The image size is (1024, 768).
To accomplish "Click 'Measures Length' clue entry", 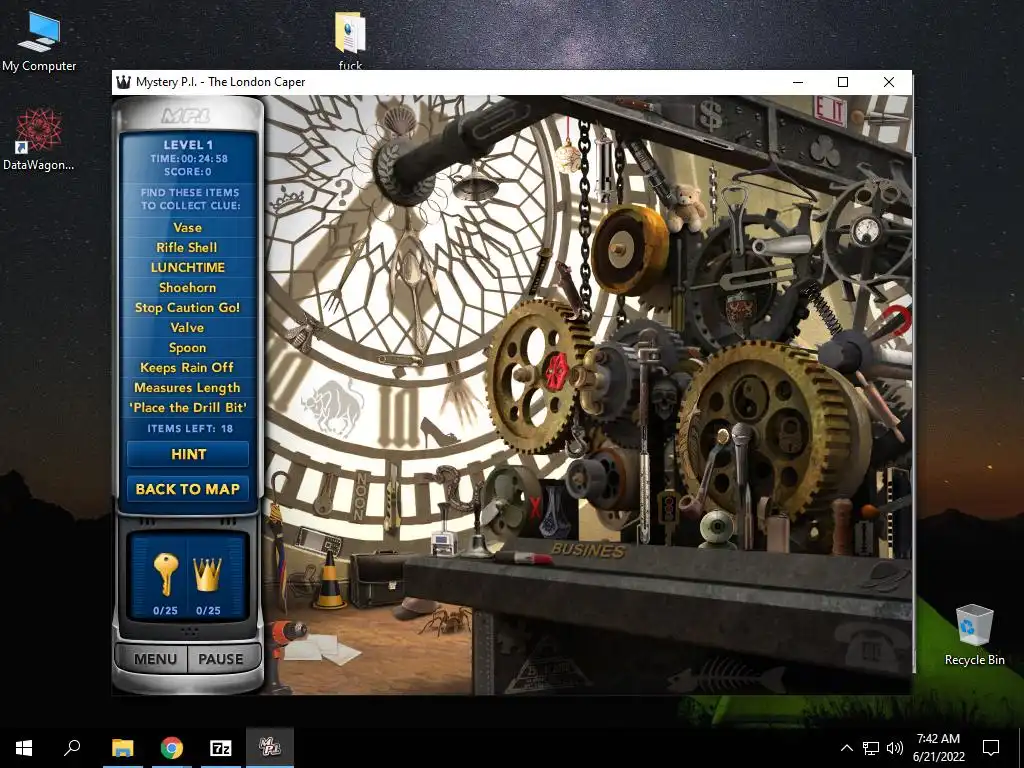I will tap(187, 388).
